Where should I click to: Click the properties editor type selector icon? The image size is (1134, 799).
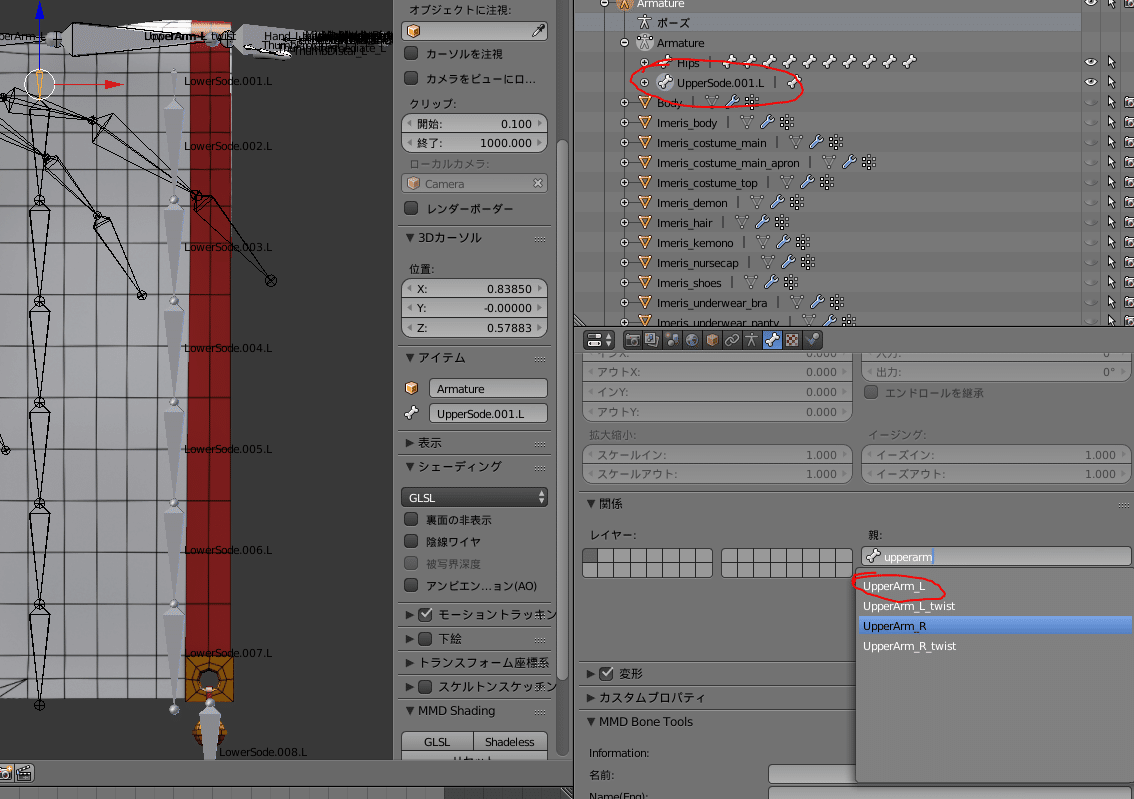[x=600, y=340]
